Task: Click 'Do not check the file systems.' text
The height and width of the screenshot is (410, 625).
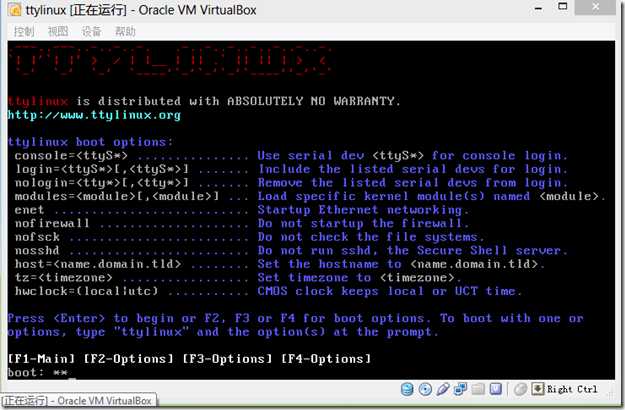Action: (x=371, y=237)
